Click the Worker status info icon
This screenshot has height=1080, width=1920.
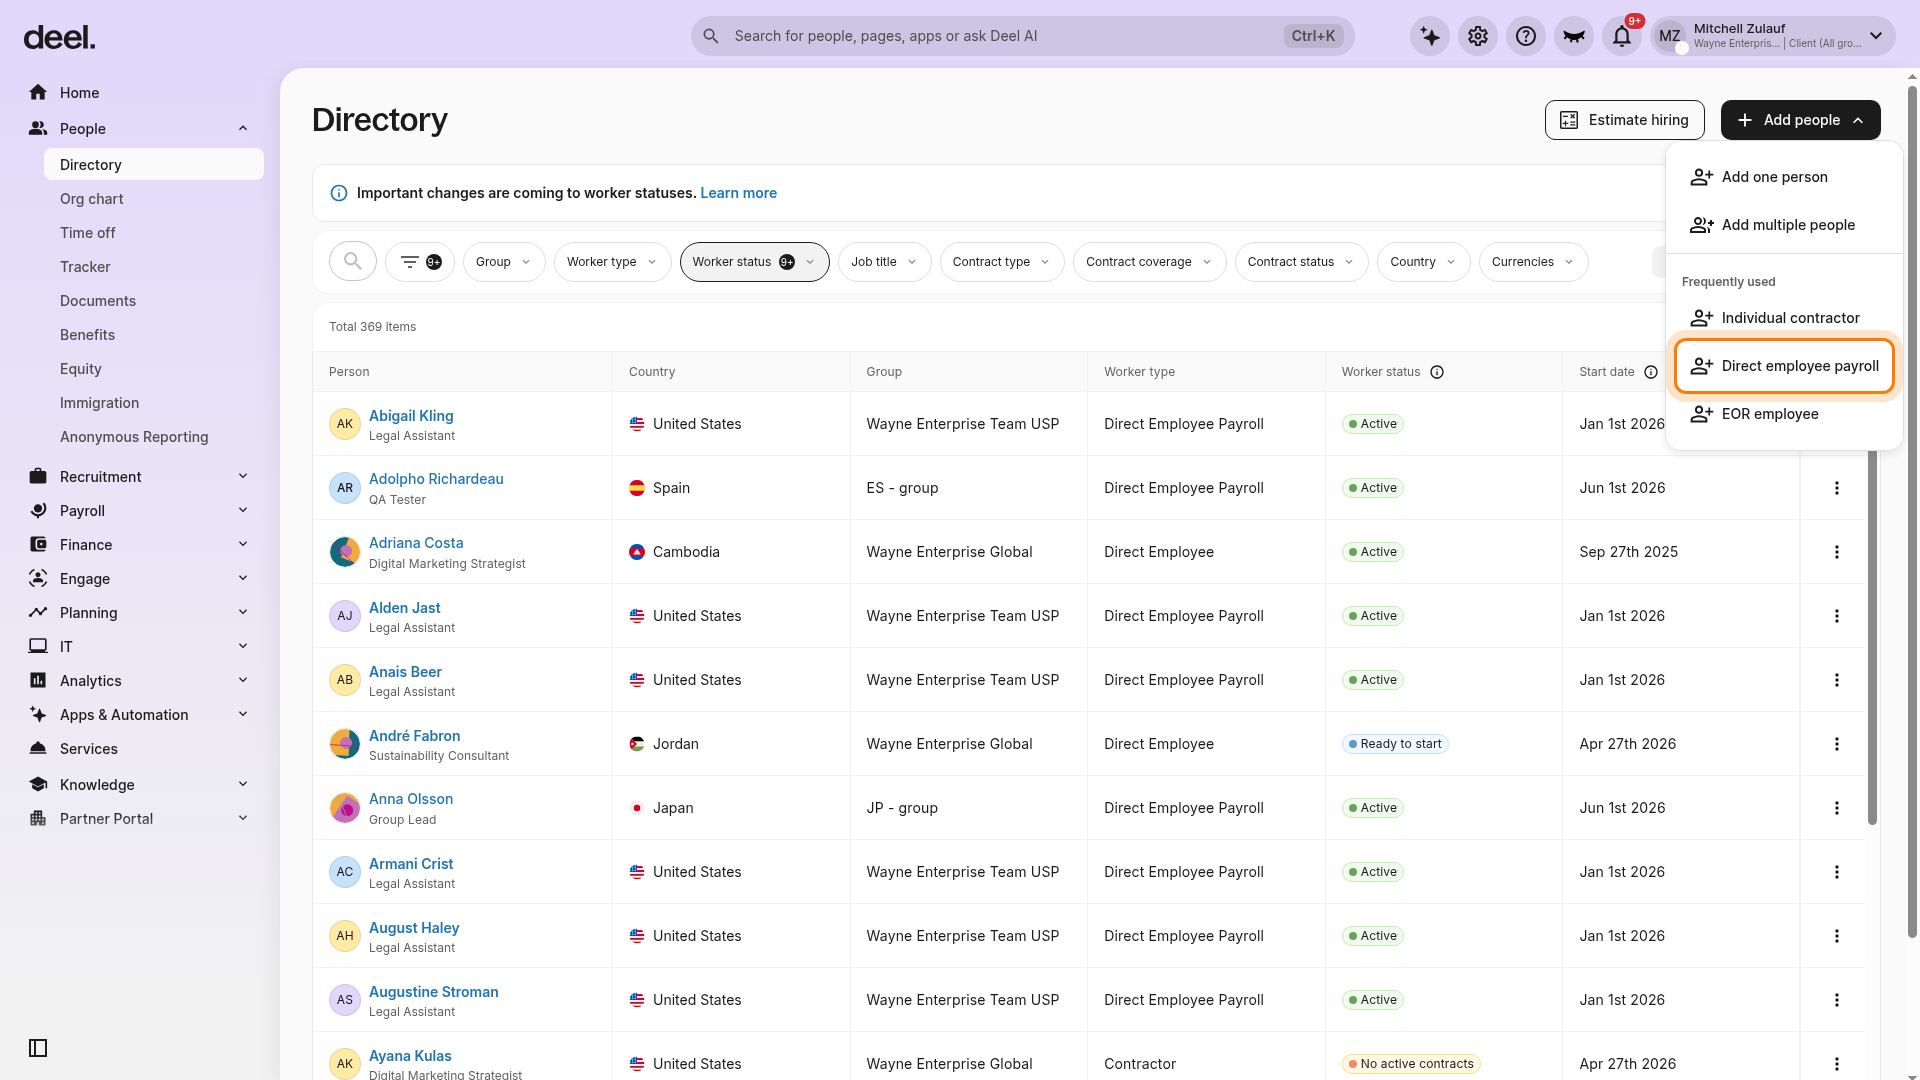1437,372
